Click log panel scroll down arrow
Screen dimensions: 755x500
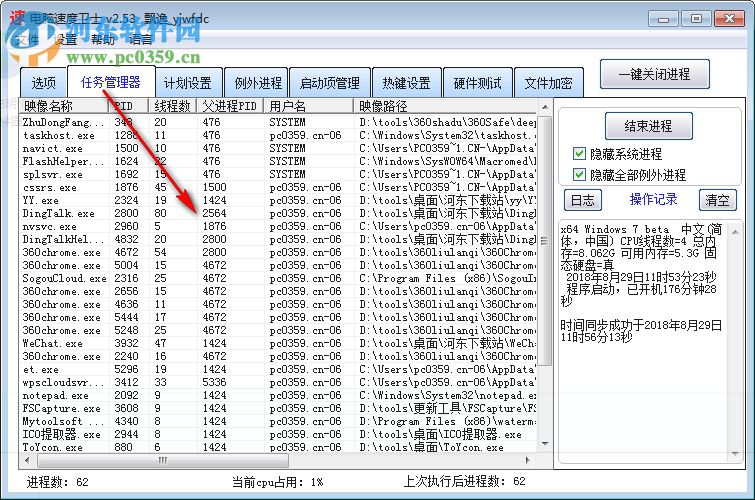tap(735, 453)
